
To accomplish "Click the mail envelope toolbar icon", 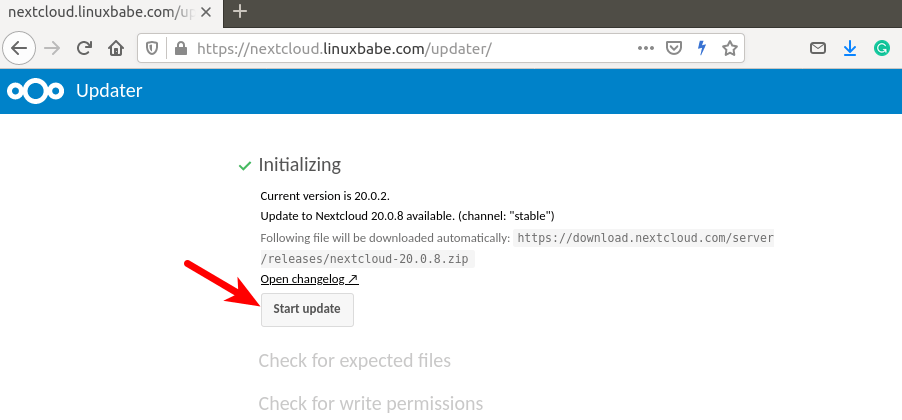I will pos(818,48).
